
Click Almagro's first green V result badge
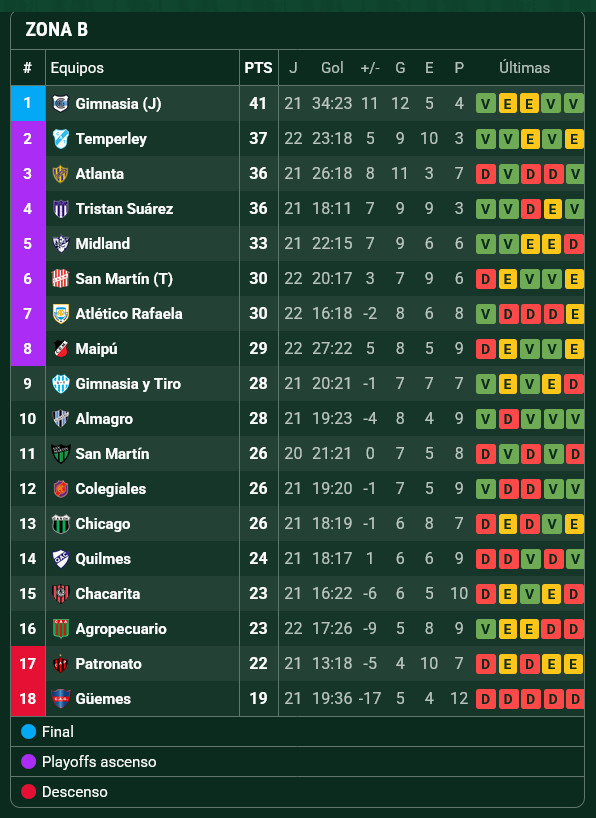click(x=486, y=419)
